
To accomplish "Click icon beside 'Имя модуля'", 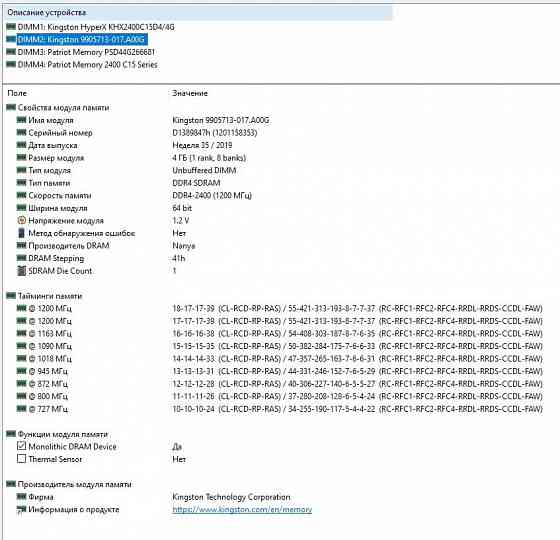I will tap(21, 120).
